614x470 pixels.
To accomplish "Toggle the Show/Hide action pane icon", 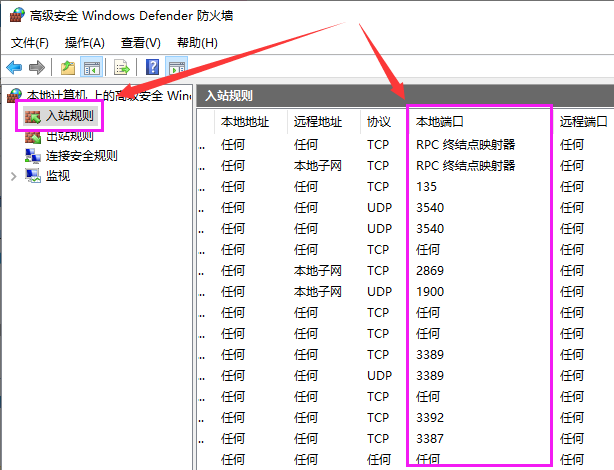I will [x=177, y=67].
